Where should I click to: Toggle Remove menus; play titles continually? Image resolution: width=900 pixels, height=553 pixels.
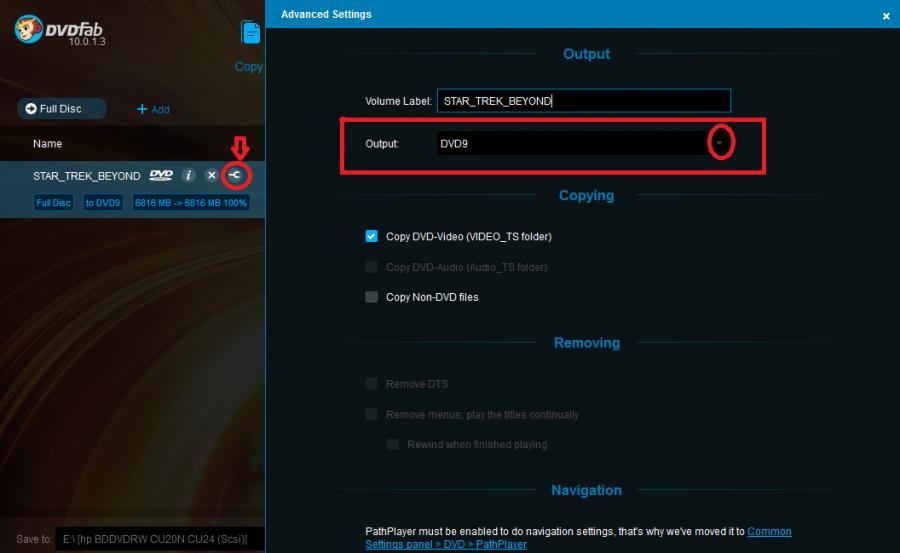pyautogui.click(x=371, y=414)
